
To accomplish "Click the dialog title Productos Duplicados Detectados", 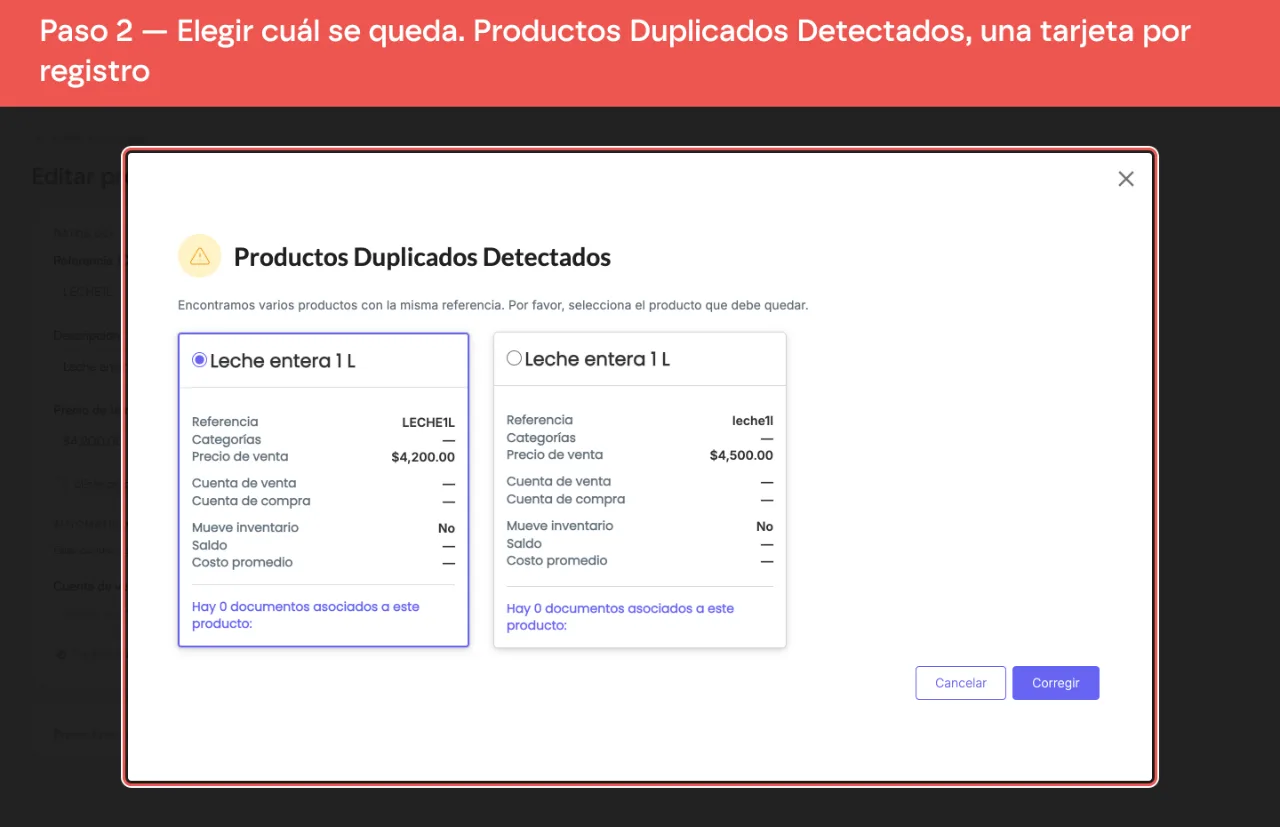I will point(422,257).
